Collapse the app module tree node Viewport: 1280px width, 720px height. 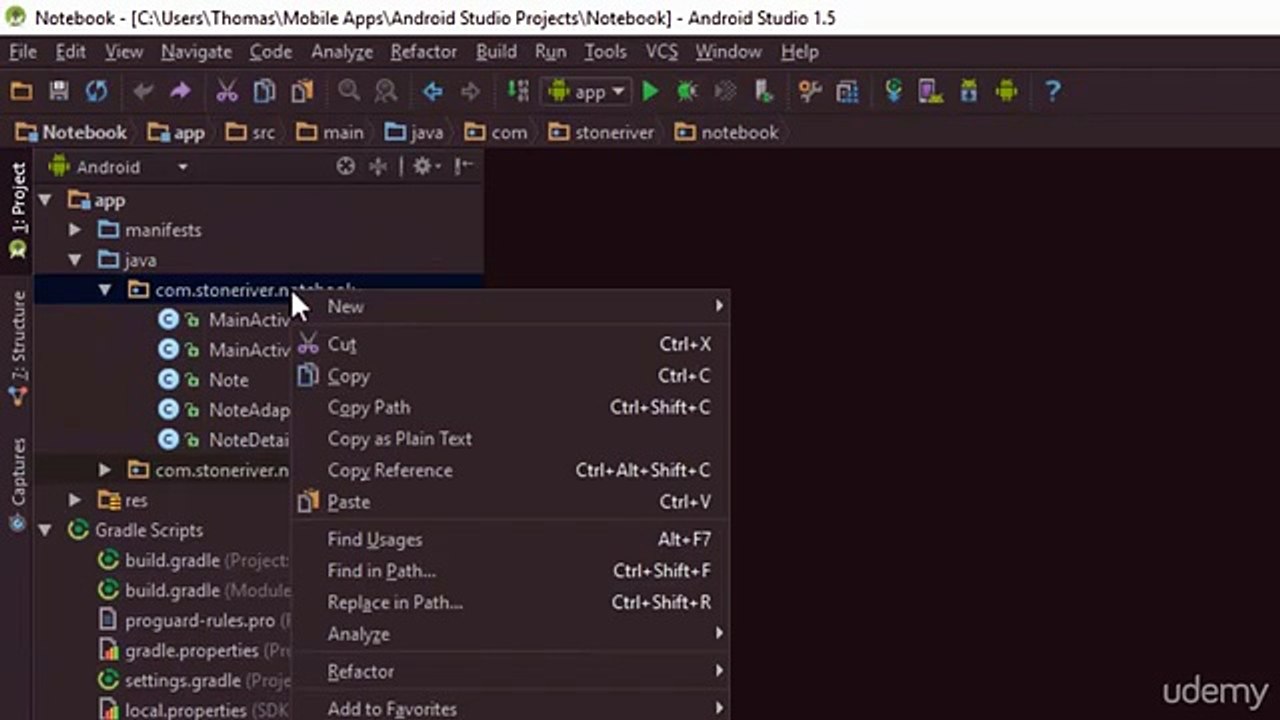(45, 200)
